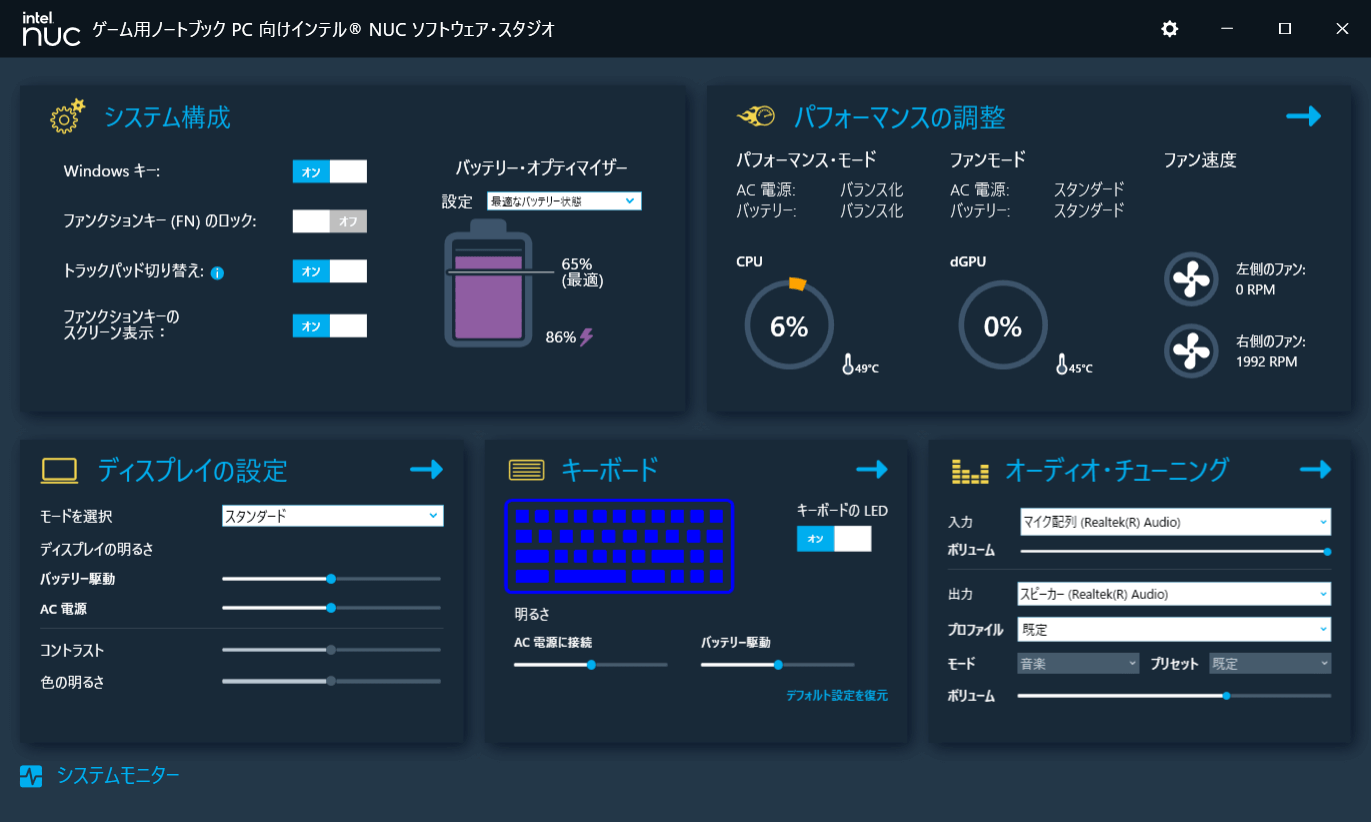Open performance tuning details arrow
Image resolution: width=1371 pixels, height=822 pixels.
tap(1304, 116)
